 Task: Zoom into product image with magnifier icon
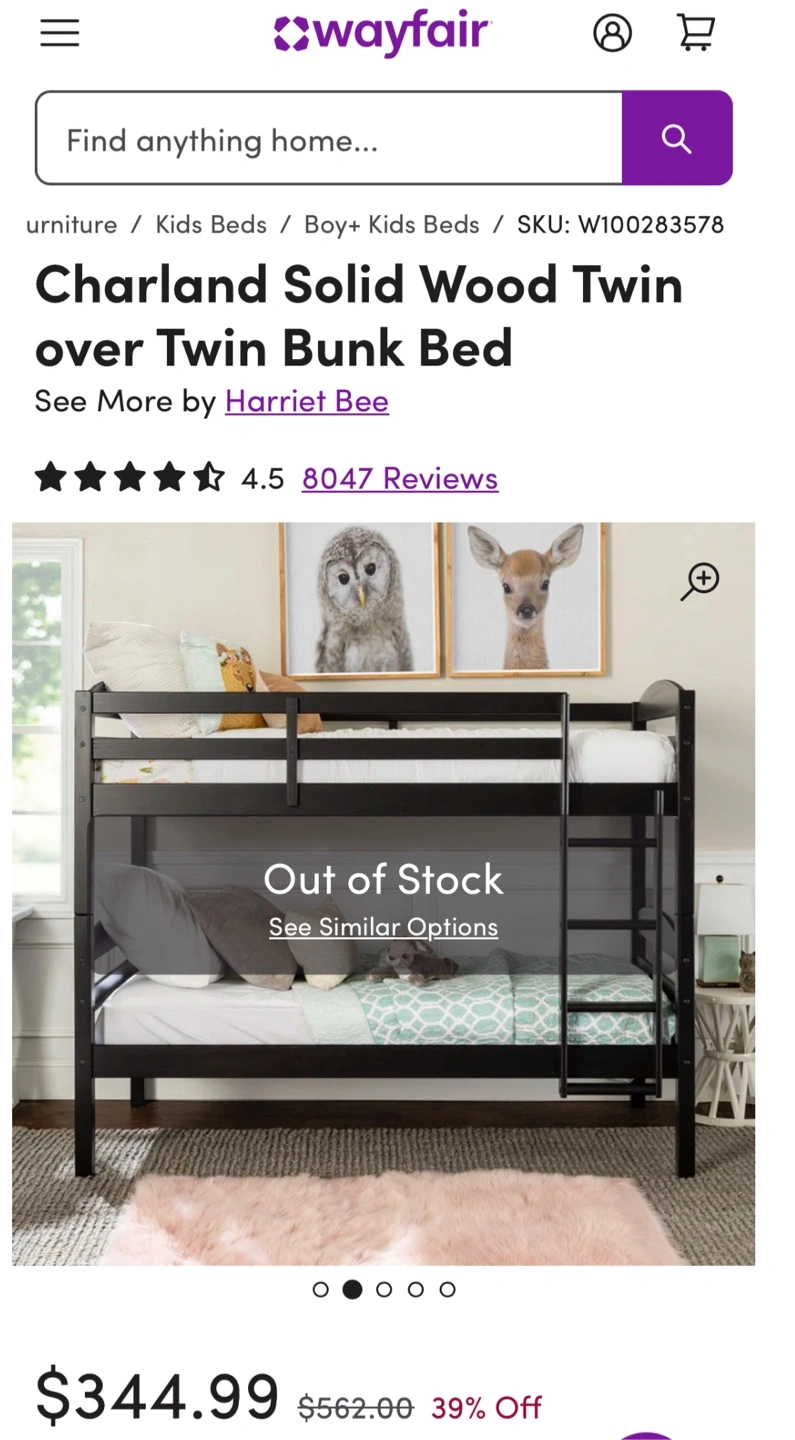click(x=700, y=581)
